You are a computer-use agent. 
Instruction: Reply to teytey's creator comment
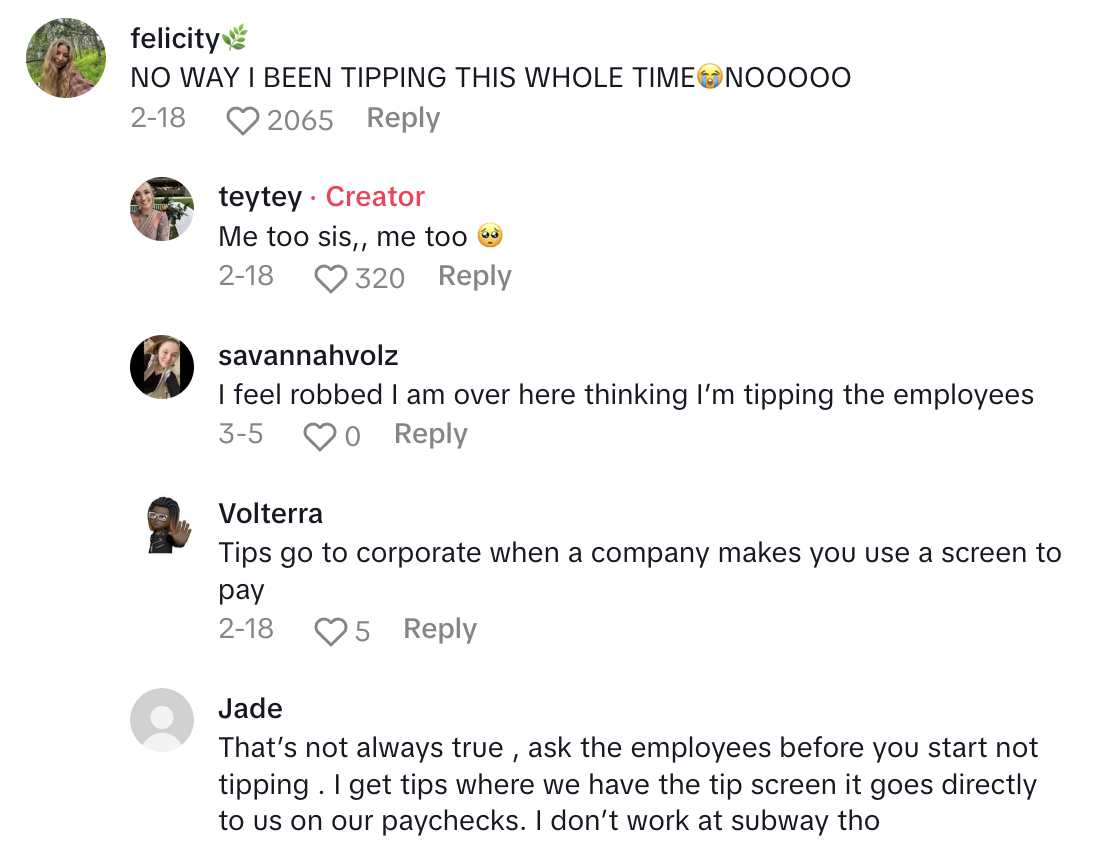tap(474, 276)
